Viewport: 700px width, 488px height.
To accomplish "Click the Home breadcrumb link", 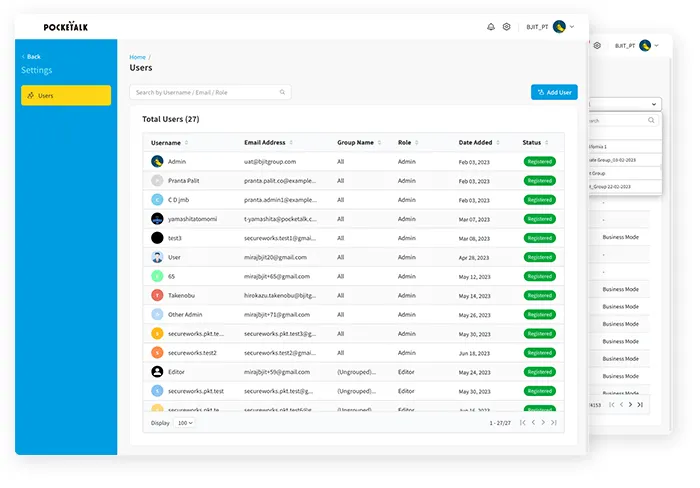I will (x=137, y=57).
